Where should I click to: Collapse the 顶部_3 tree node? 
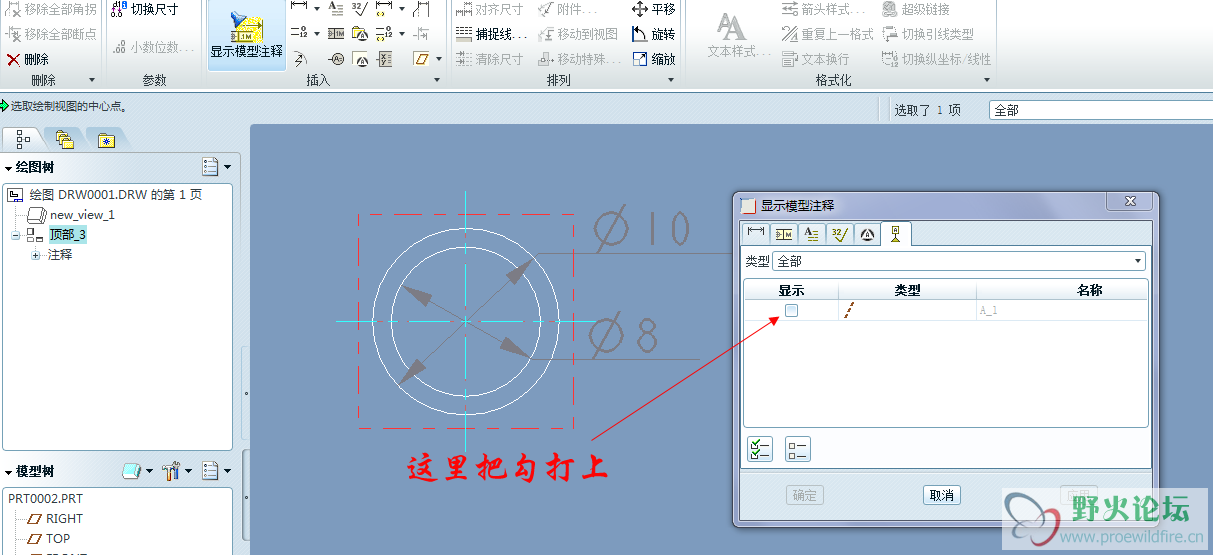click(x=15, y=235)
